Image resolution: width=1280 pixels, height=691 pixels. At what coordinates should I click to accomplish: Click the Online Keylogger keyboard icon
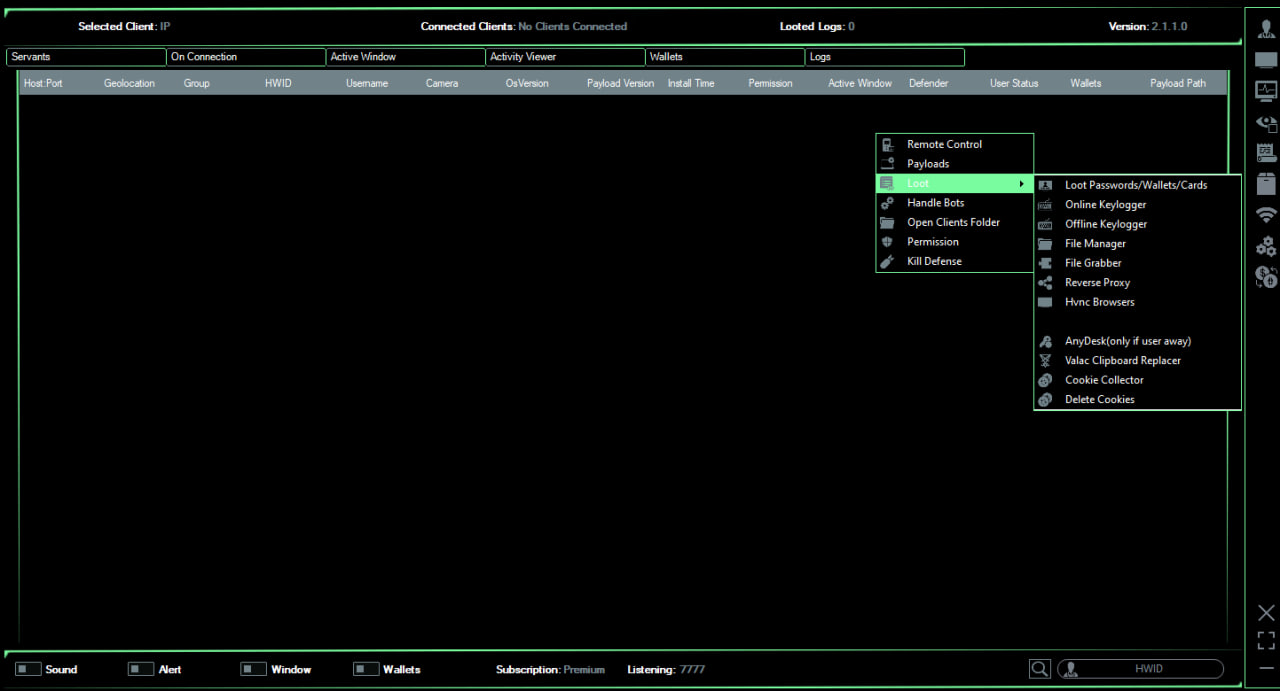click(1045, 205)
